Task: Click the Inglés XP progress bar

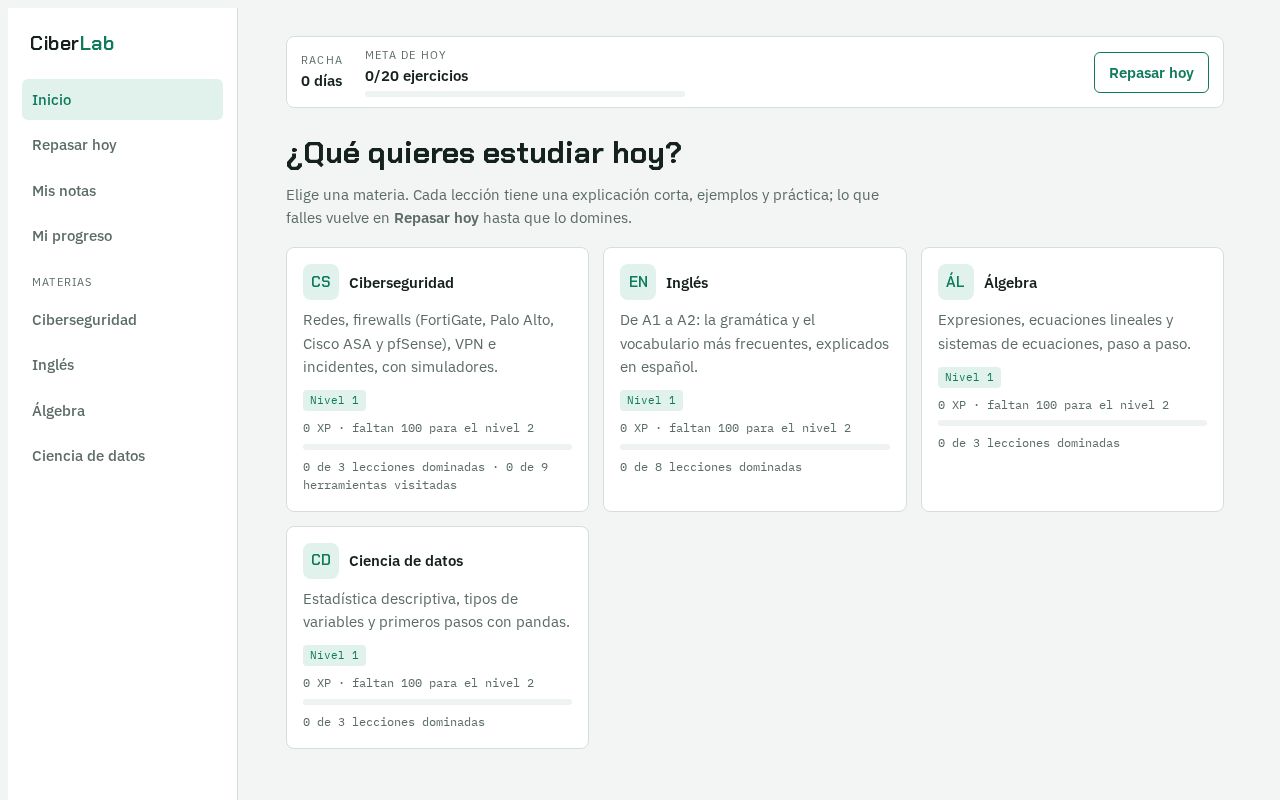Action: click(755, 447)
